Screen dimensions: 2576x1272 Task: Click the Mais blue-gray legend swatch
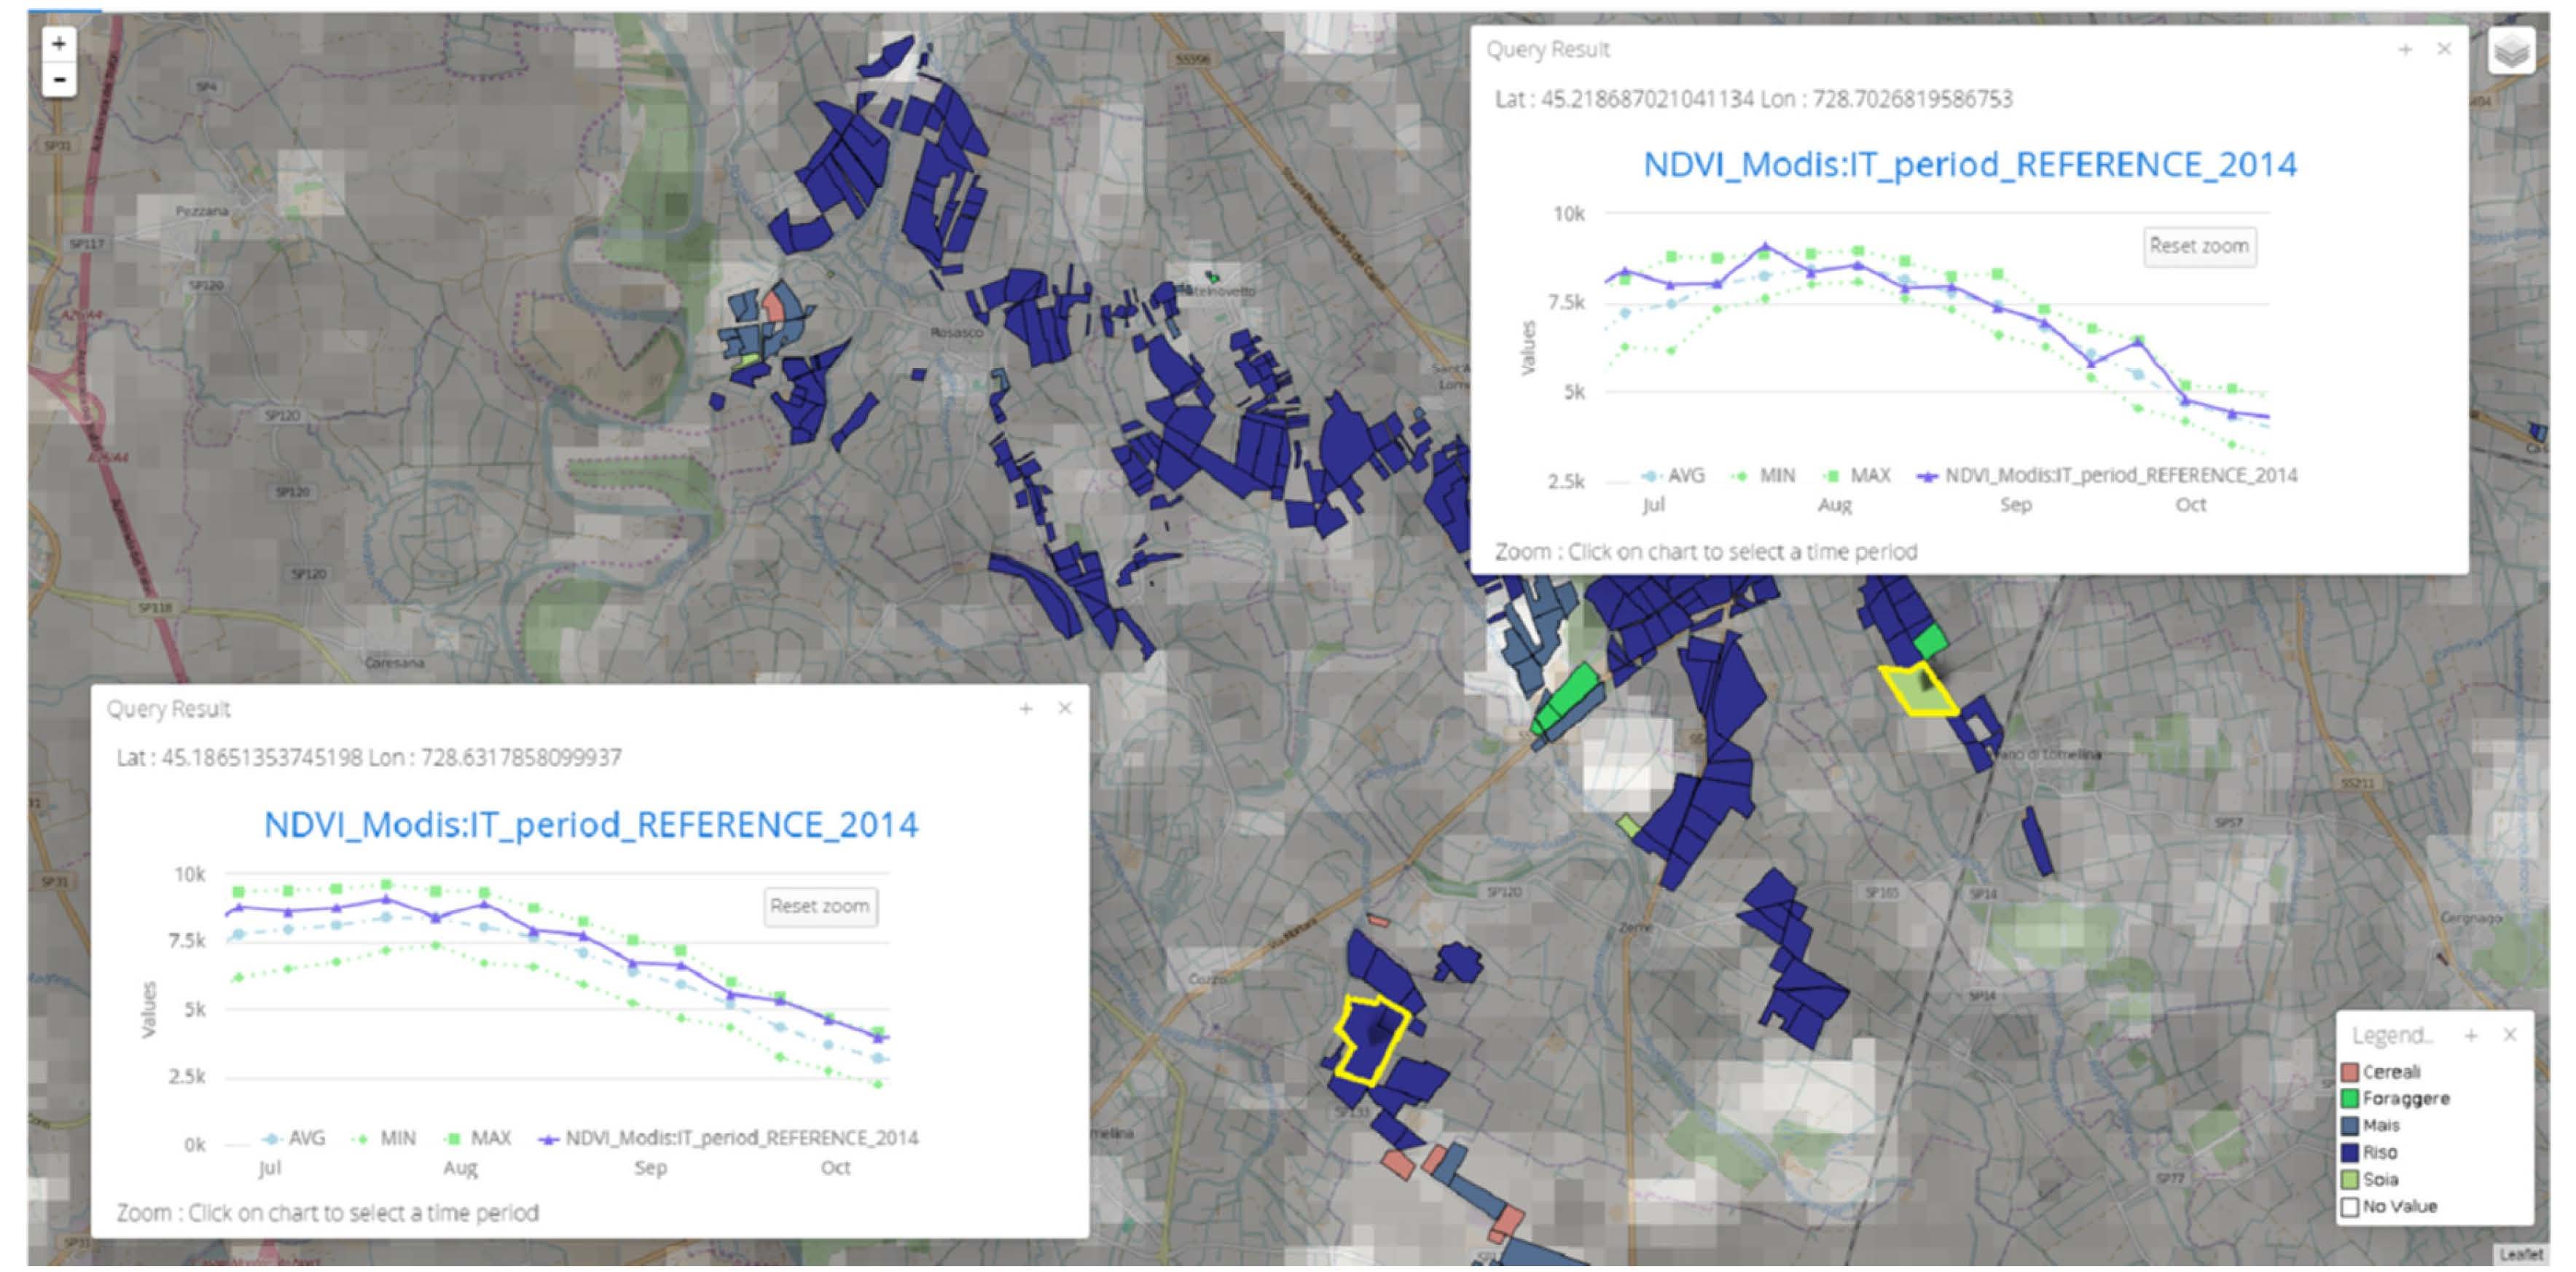coord(2350,1126)
